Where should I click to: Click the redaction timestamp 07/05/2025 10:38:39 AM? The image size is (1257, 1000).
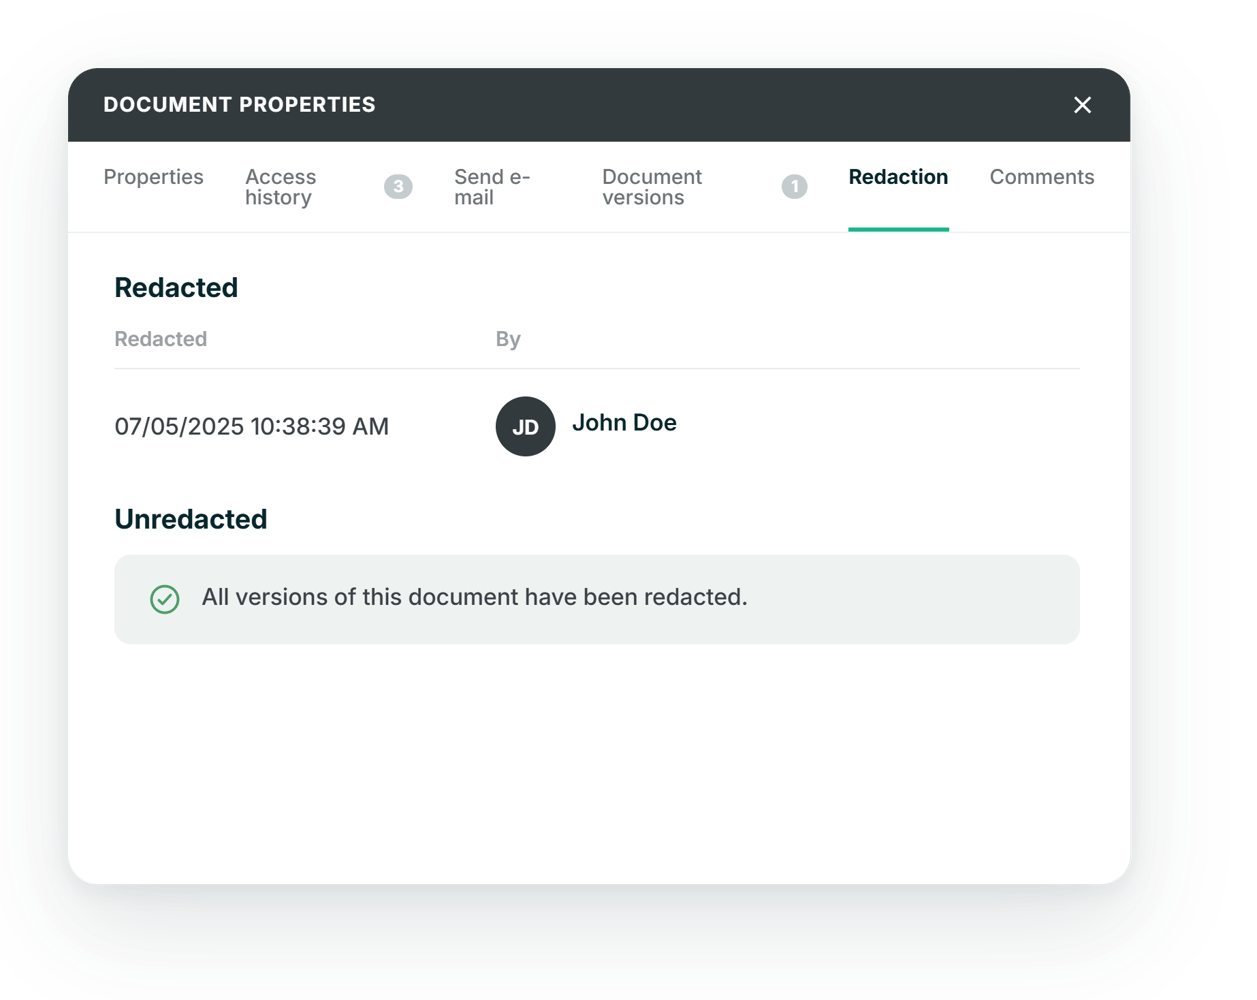(251, 427)
